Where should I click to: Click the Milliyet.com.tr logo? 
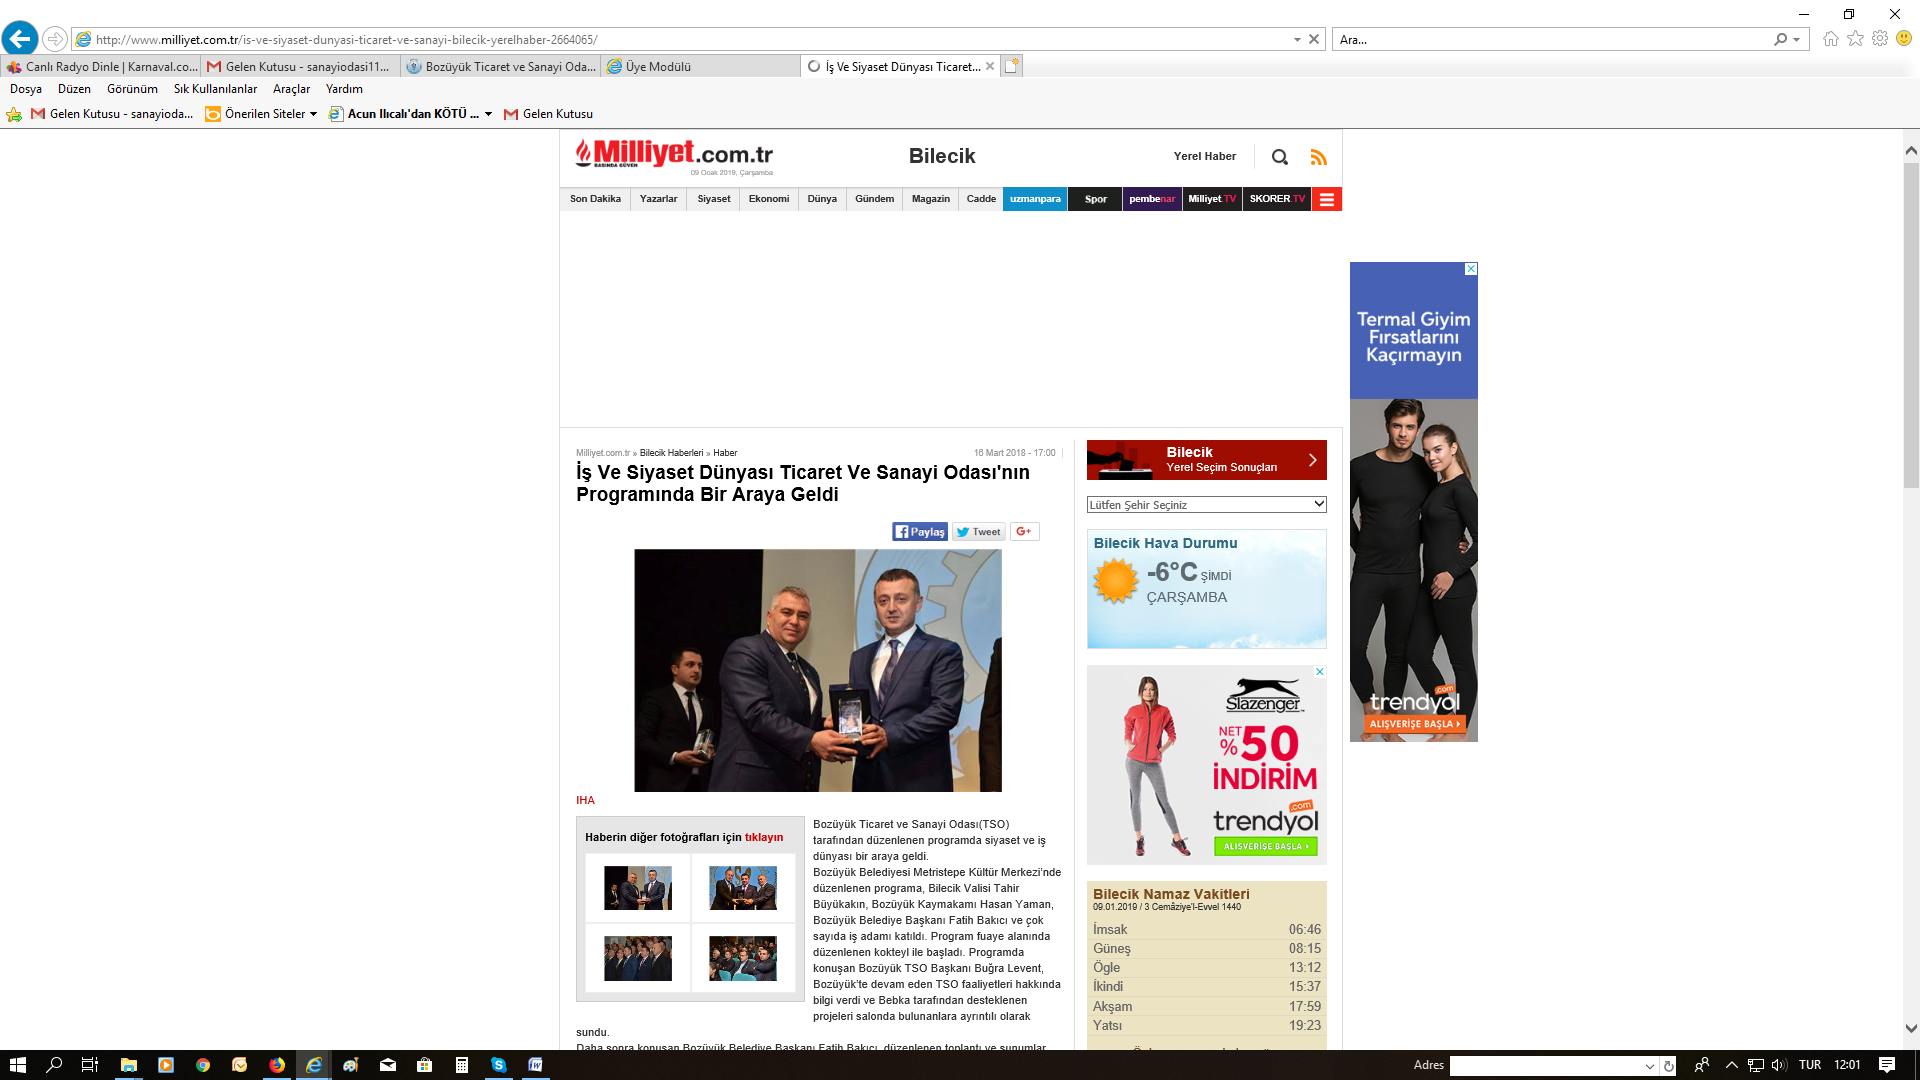coord(673,155)
